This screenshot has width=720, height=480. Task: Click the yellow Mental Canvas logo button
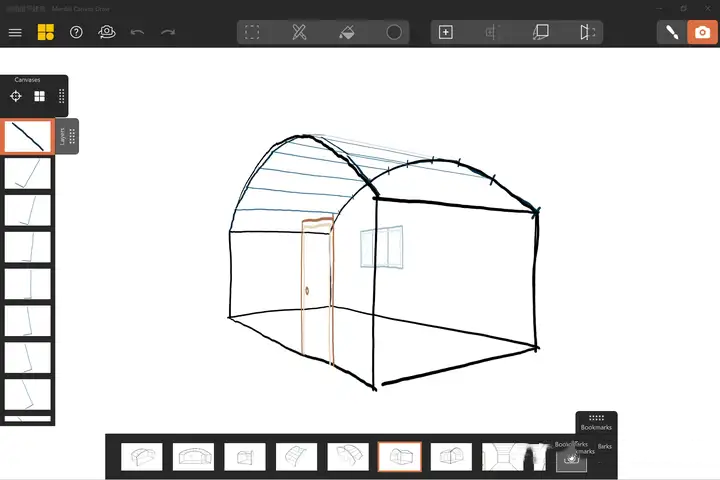(46, 32)
